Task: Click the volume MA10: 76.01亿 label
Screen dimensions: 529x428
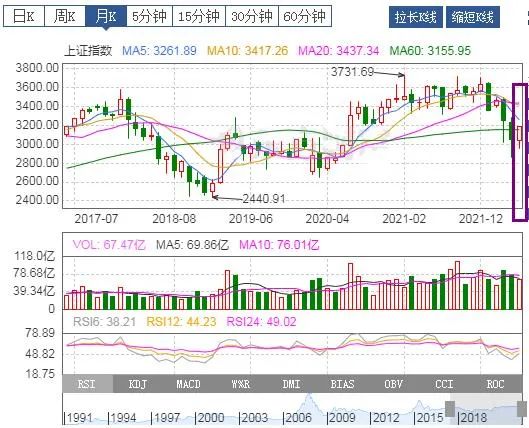Action: (x=279, y=245)
